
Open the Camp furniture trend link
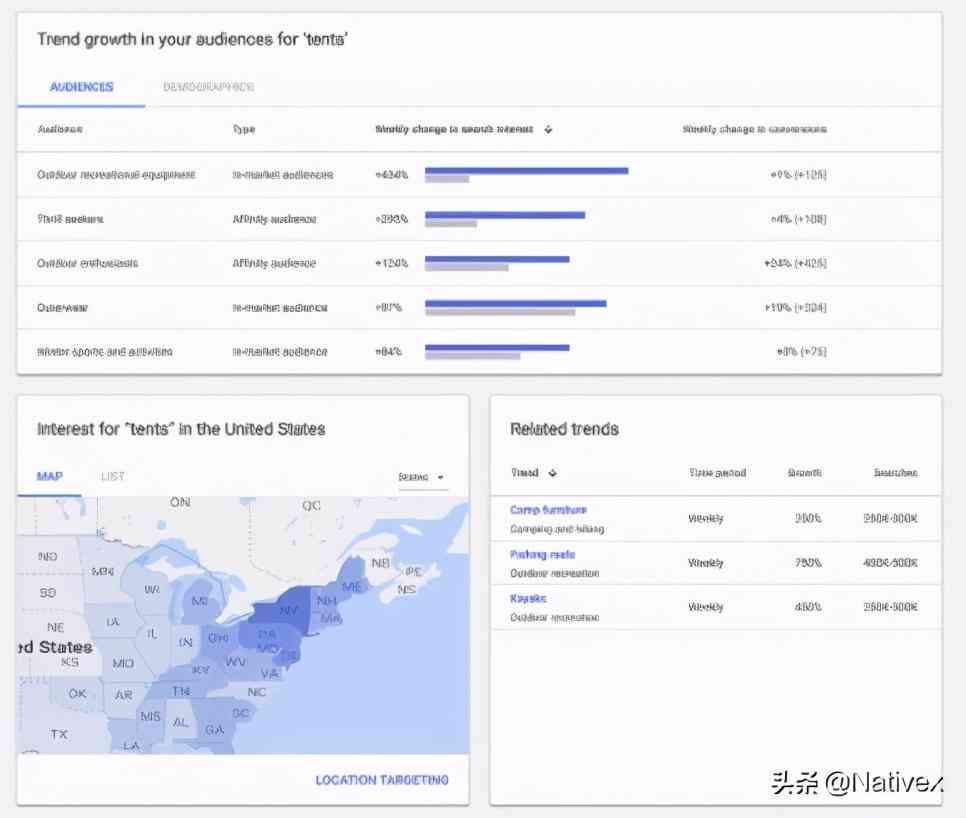click(548, 510)
